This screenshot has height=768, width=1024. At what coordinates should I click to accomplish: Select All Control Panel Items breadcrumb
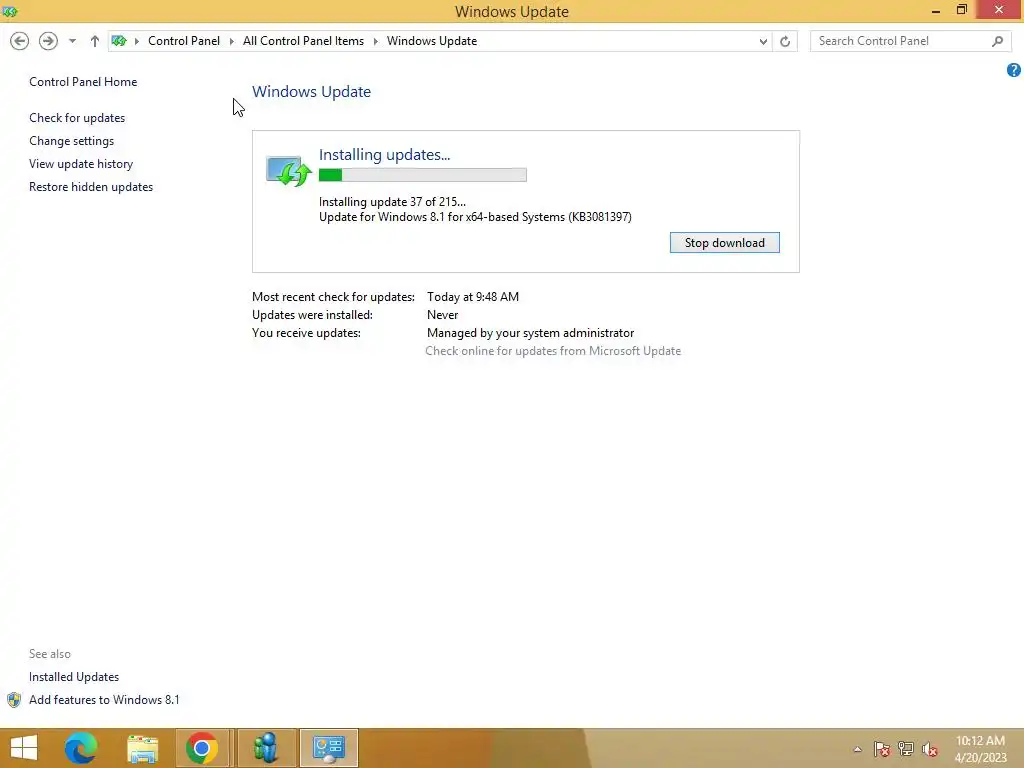click(x=304, y=41)
